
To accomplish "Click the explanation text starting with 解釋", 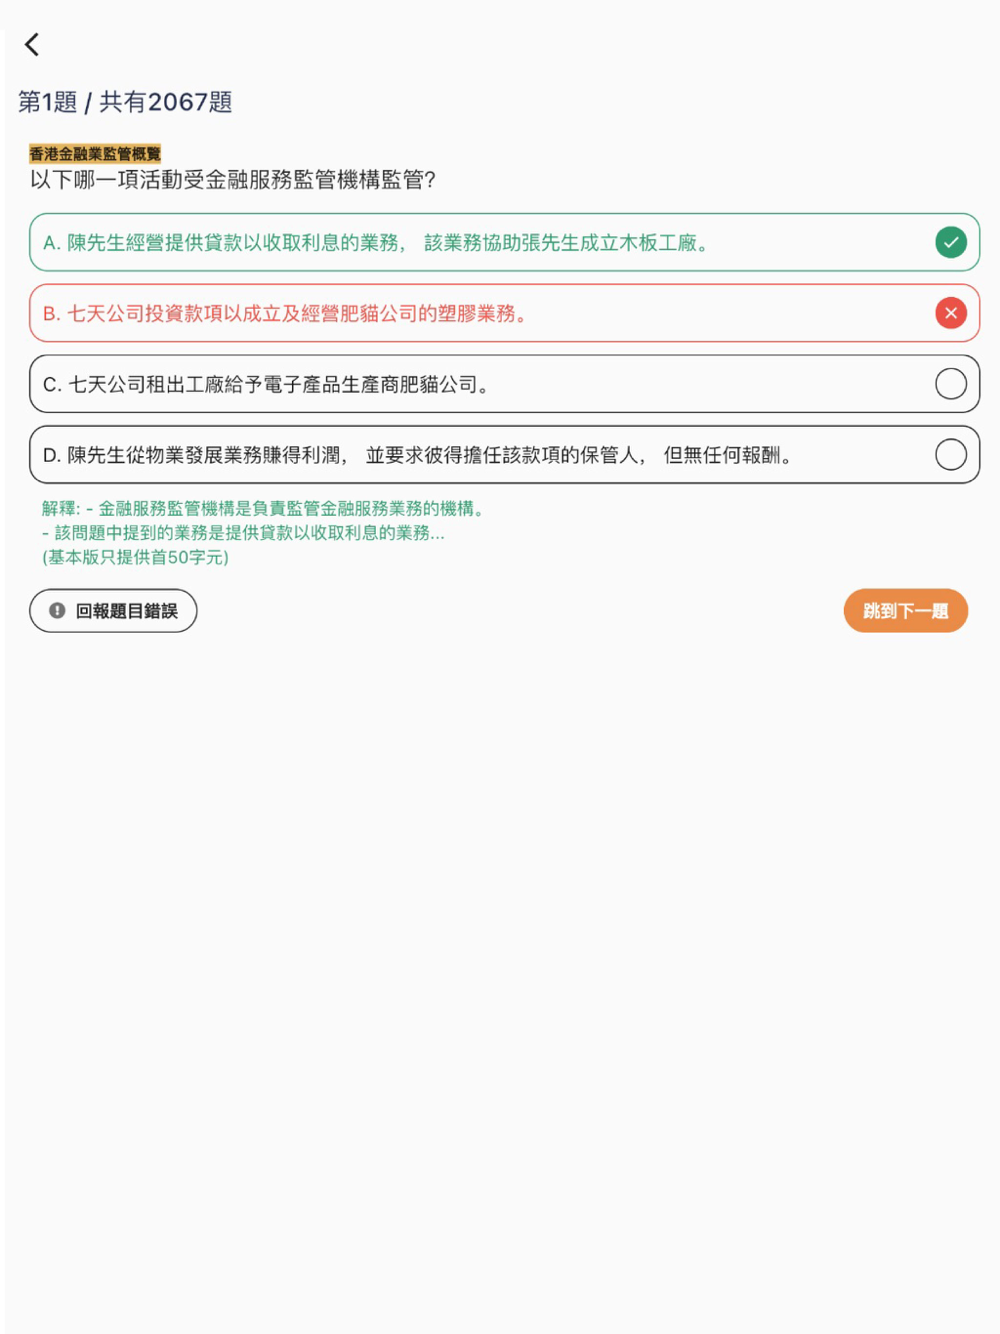I will tap(266, 509).
